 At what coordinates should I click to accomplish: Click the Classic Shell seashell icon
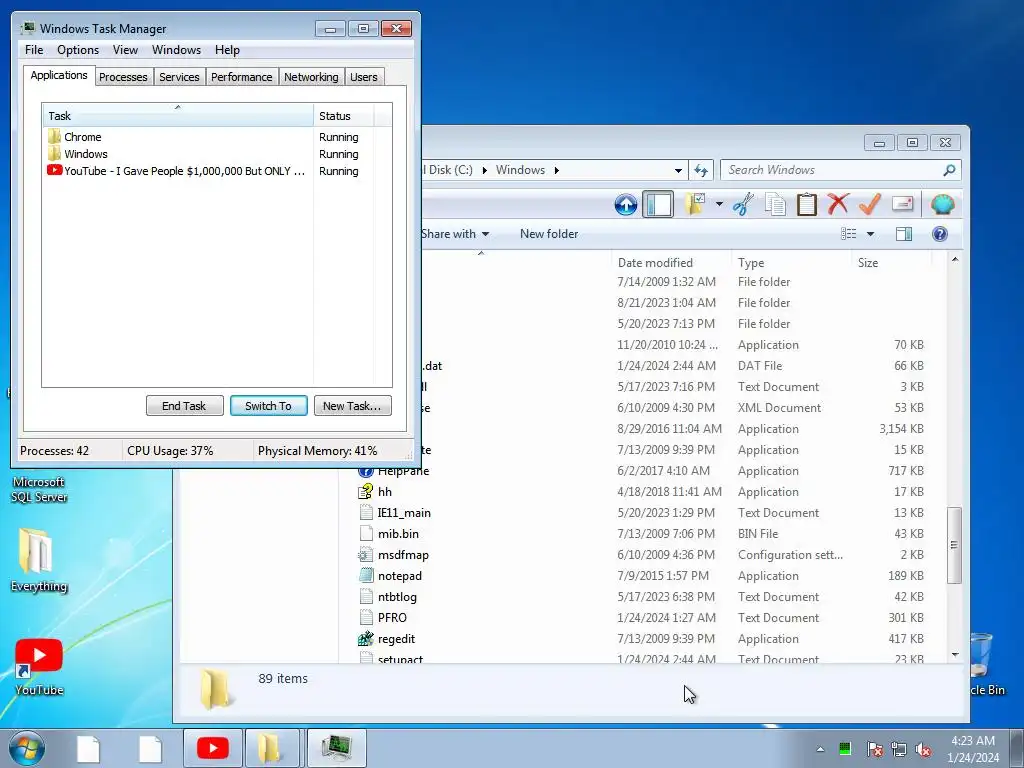[x=942, y=204]
